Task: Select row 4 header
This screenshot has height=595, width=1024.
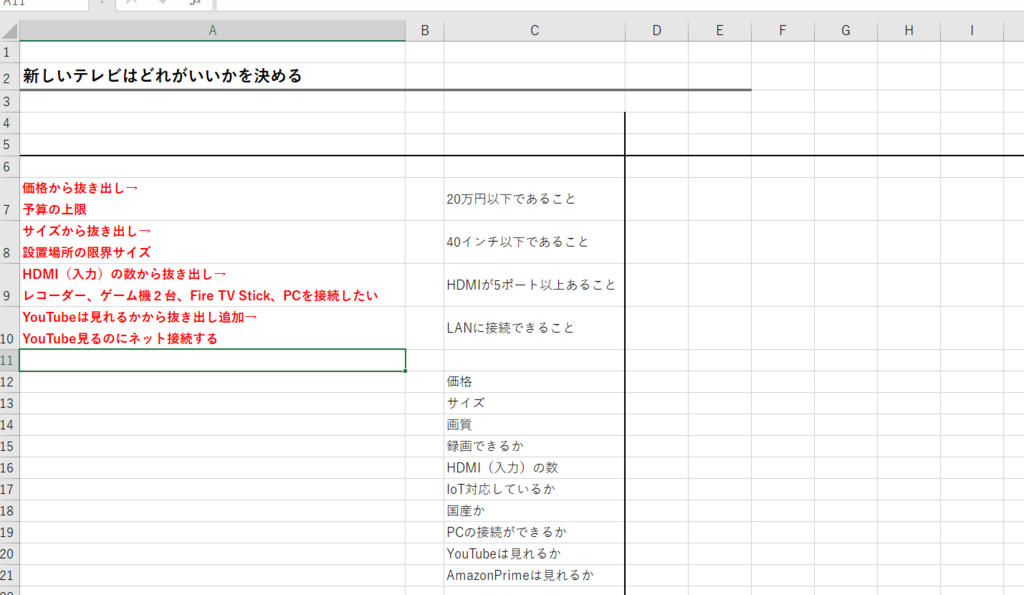Action: click(9, 123)
